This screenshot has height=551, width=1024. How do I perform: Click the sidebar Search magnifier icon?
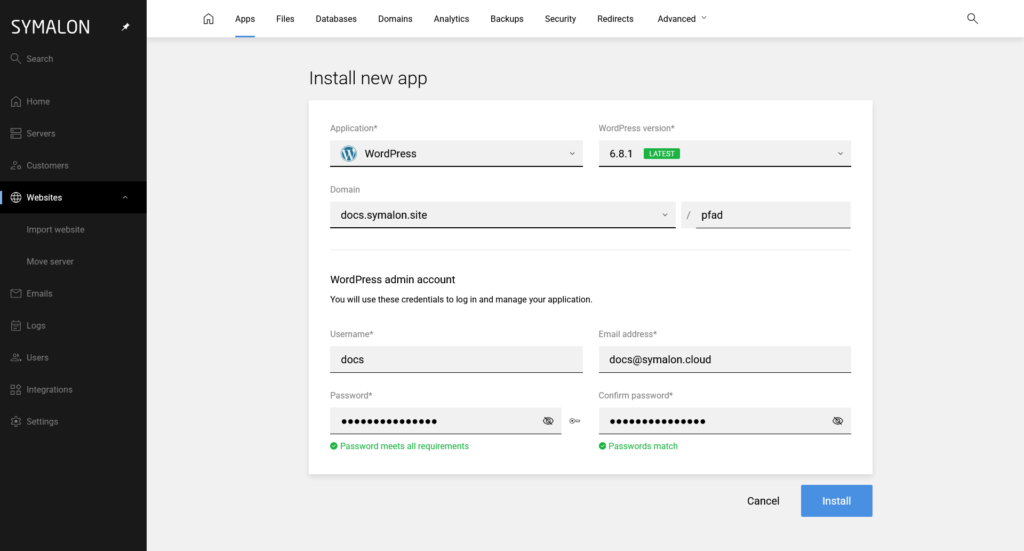pos(16,58)
